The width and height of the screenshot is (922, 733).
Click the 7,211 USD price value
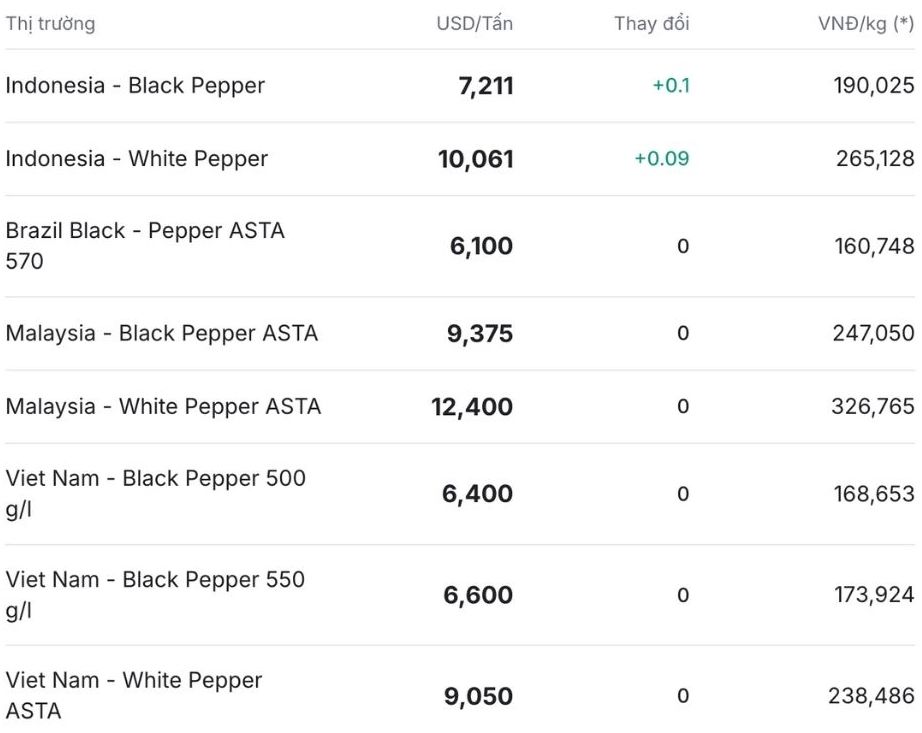pos(485,86)
